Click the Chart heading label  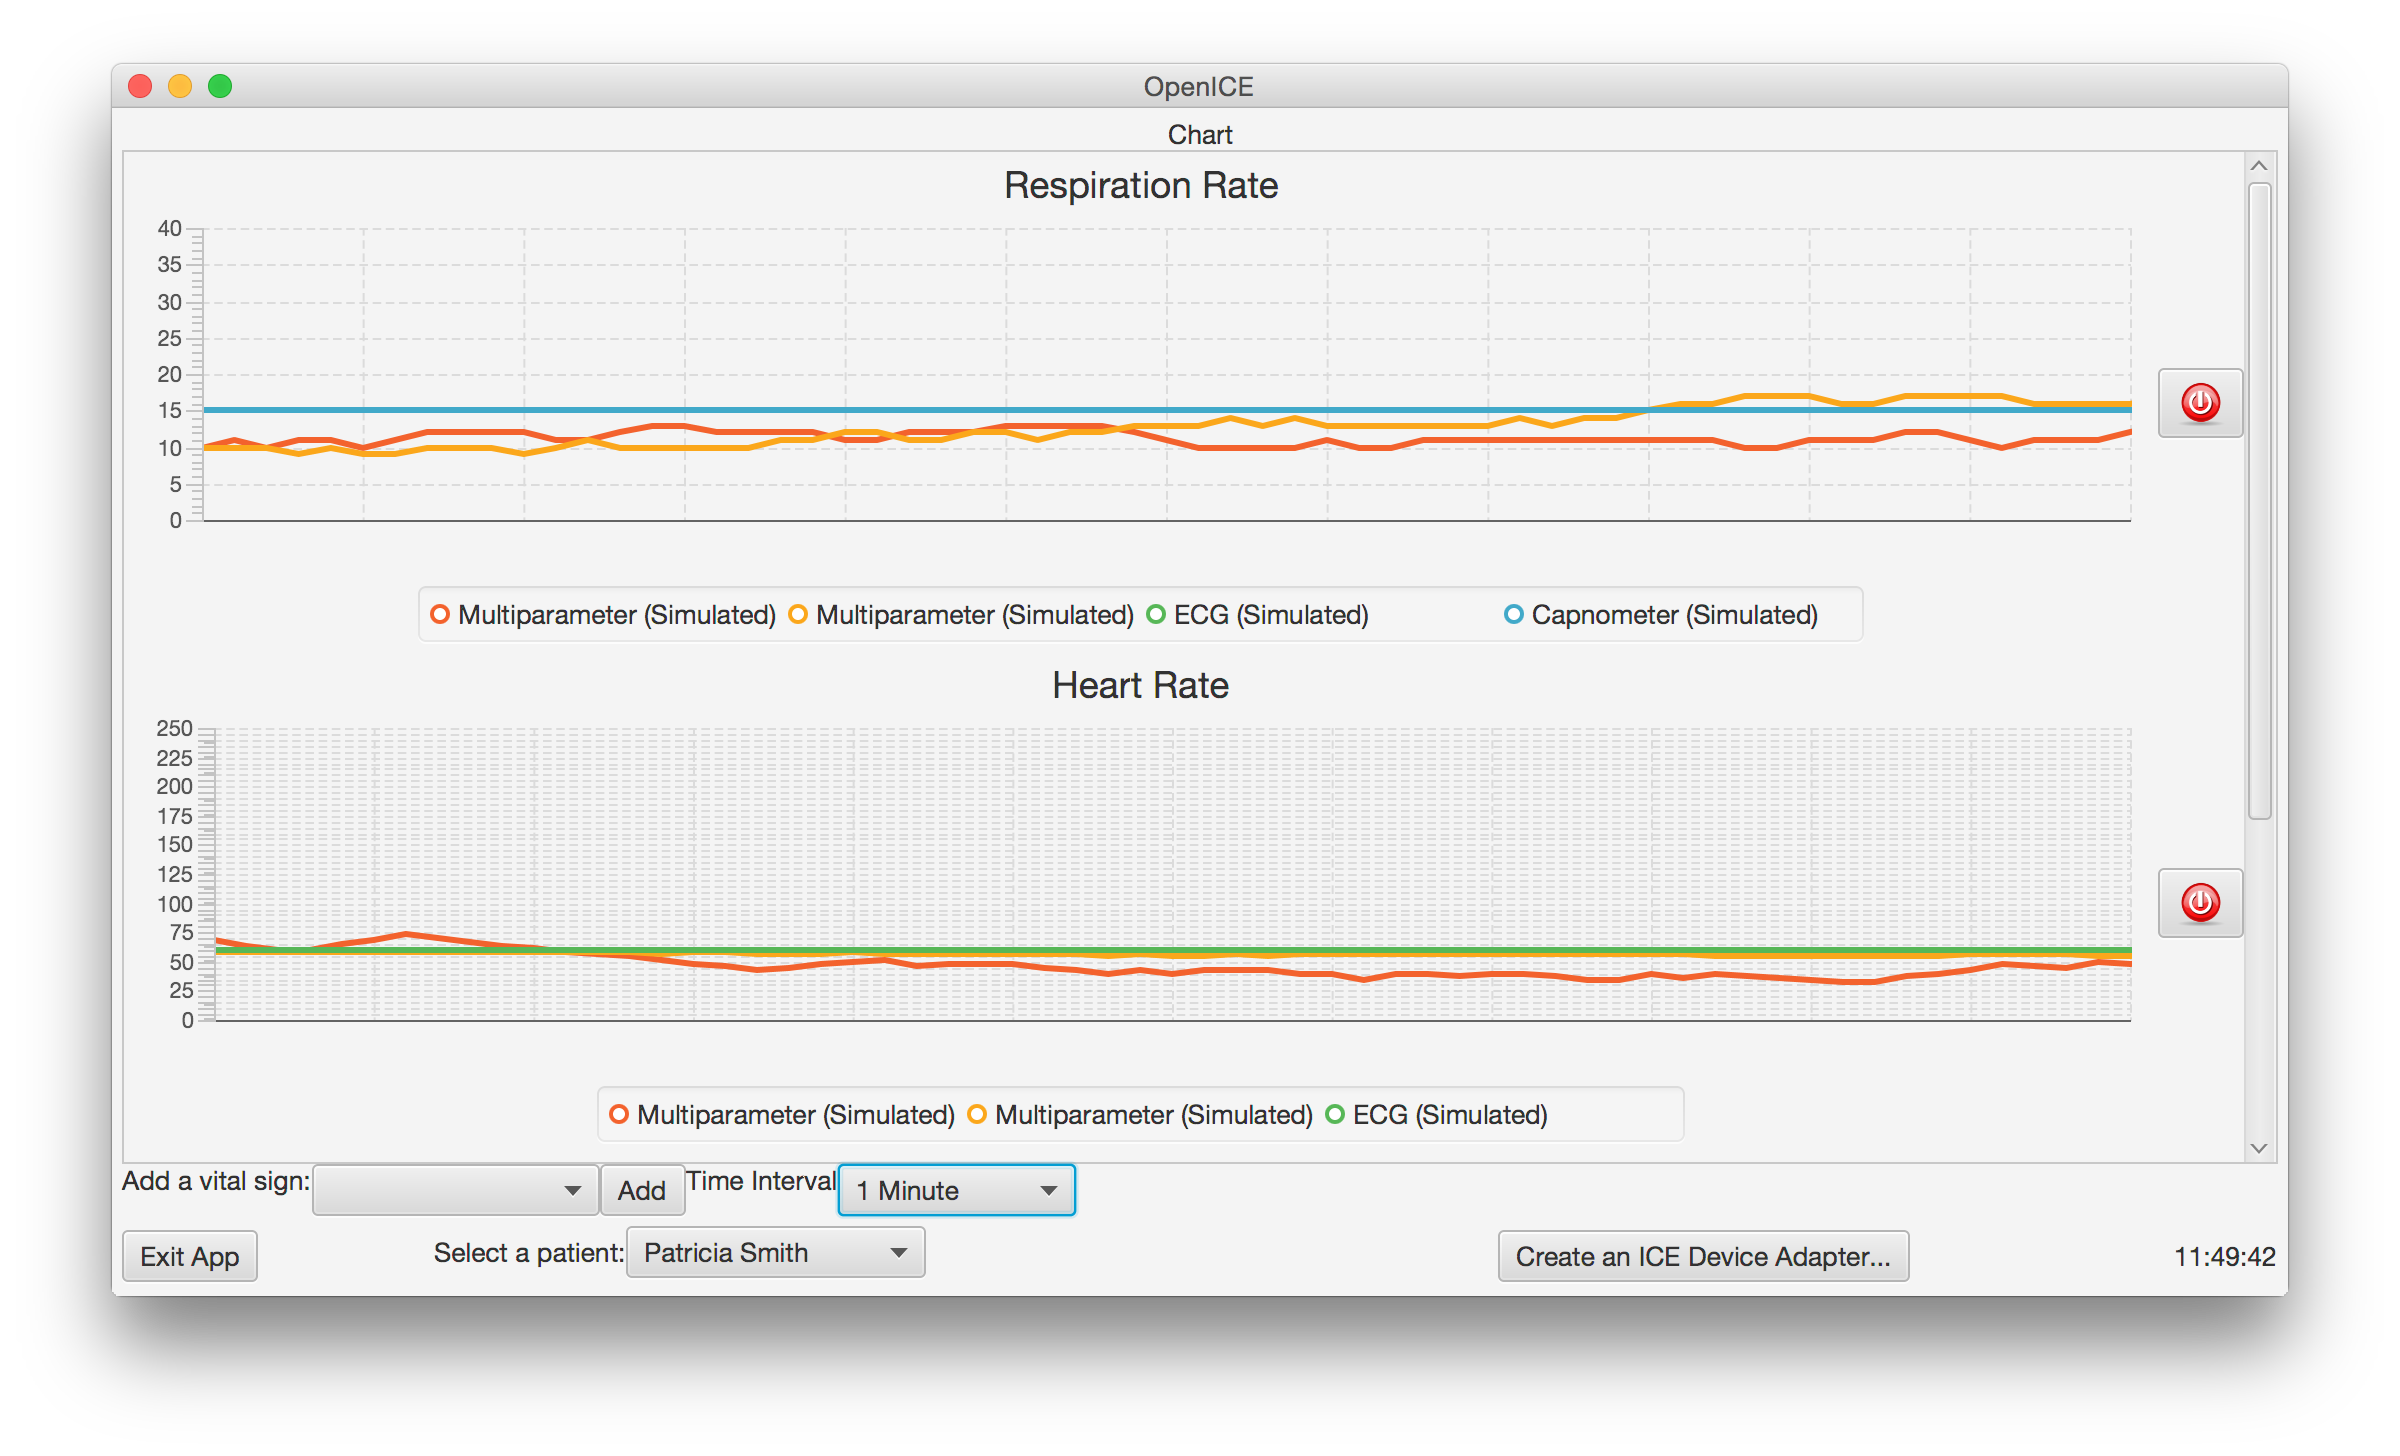pyautogui.click(x=1200, y=134)
